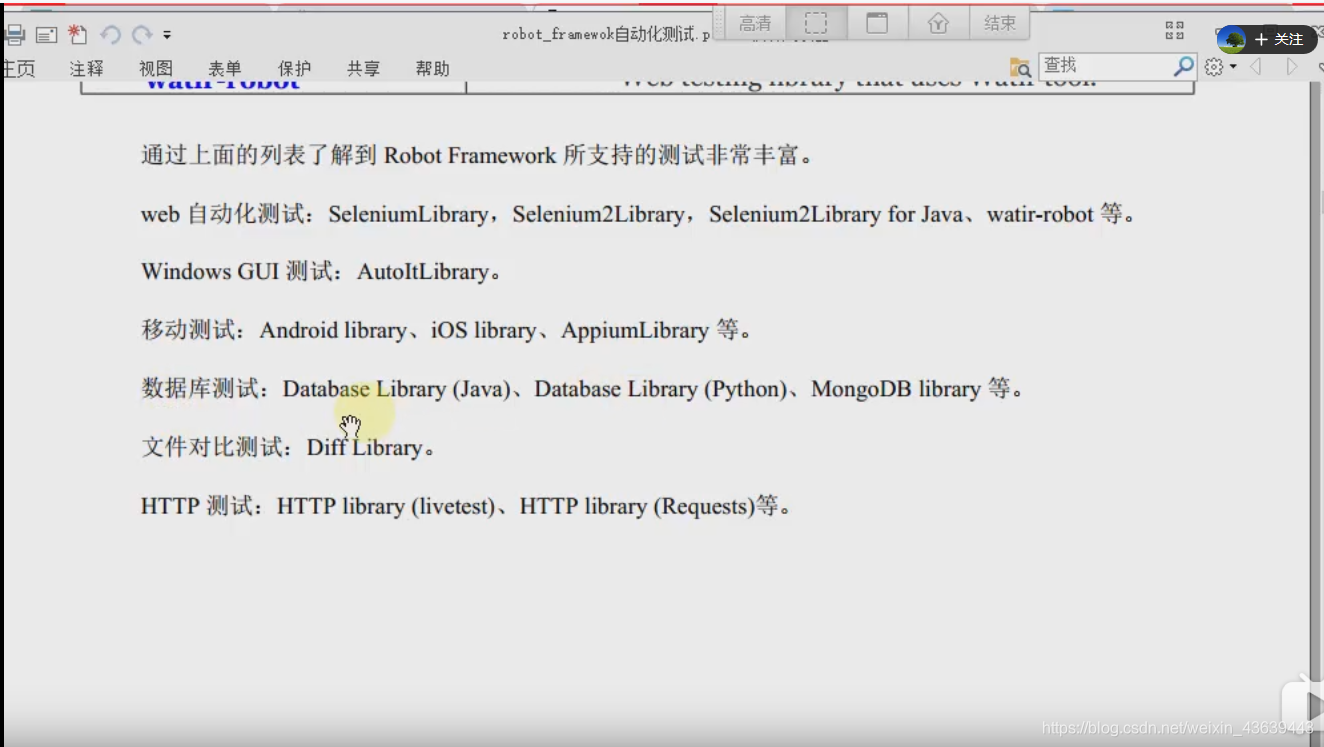
Task: Click the 结束 button
Action: (x=1000, y=23)
